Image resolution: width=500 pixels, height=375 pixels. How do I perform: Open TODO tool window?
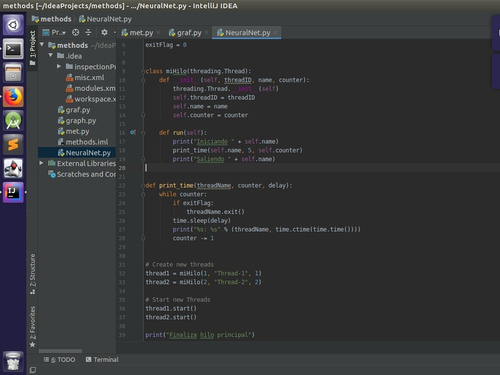click(59, 360)
